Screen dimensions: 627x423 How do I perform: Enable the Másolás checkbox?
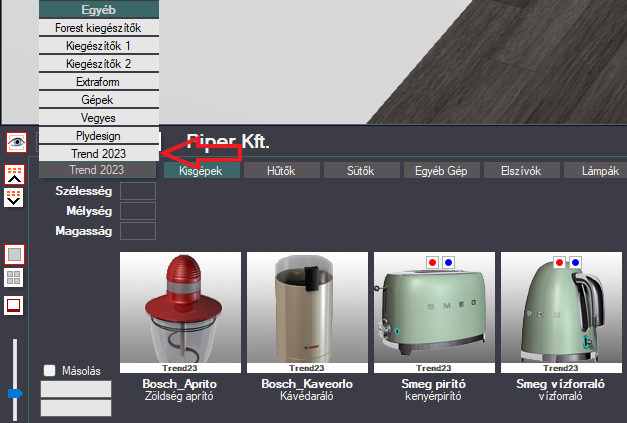click(50, 370)
